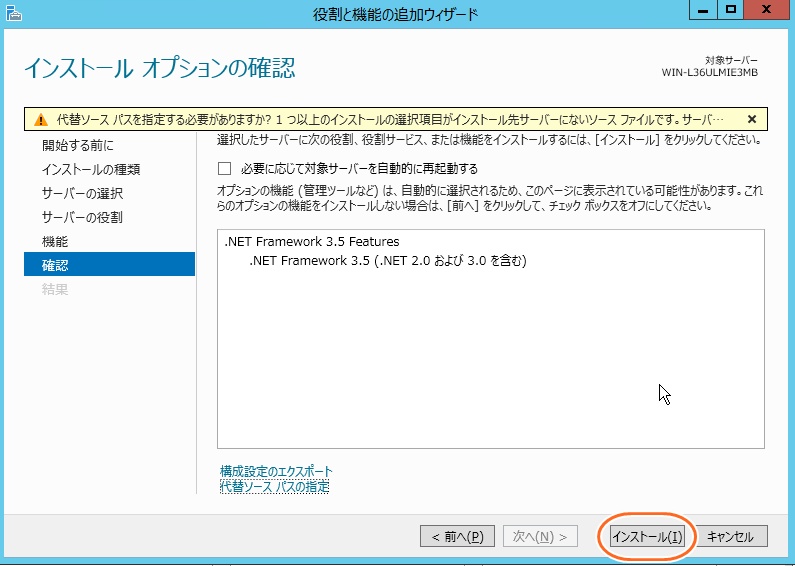Screen dimensions: 795x566
Task: Close the wizard with the red X
Action: click(x=767, y=10)
